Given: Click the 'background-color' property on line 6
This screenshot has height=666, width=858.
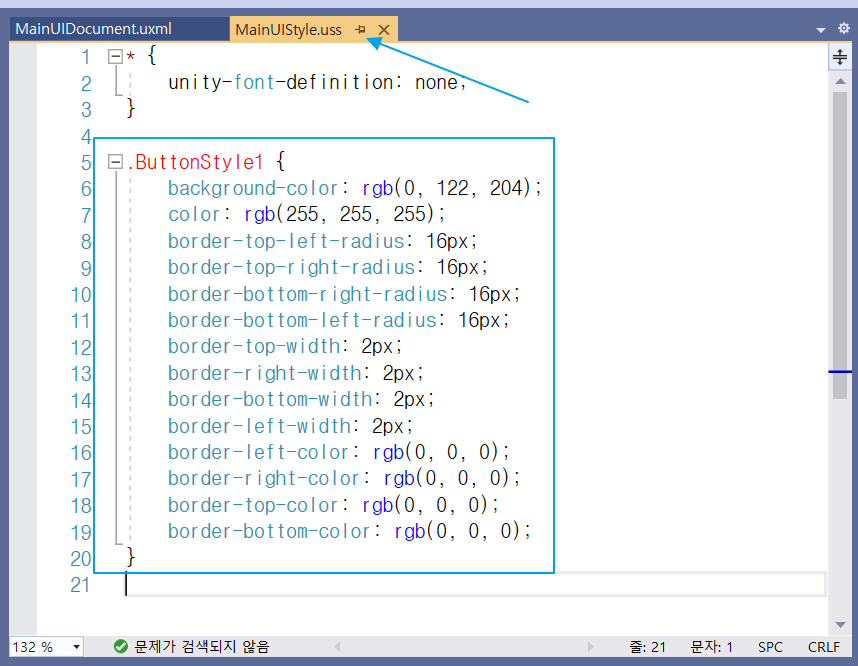Looking at the screenshot, I should coord(253,188).
